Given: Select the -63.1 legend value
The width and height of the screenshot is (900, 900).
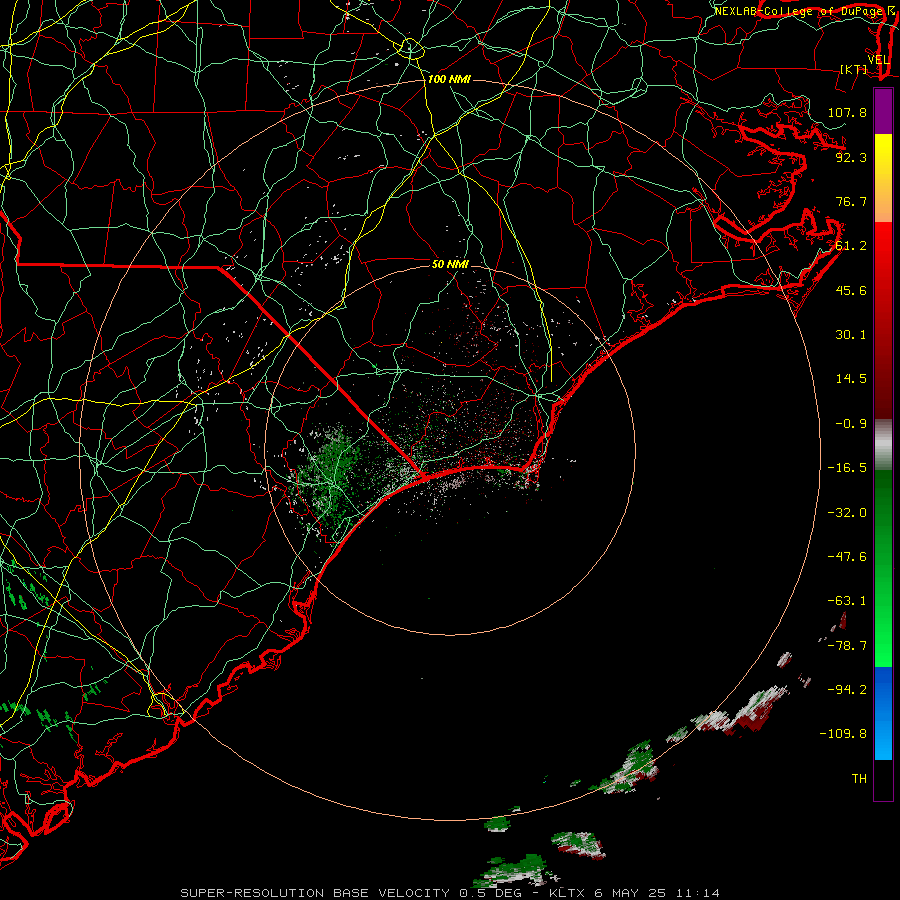Looking at the screenshot, I should click(847, 601).
